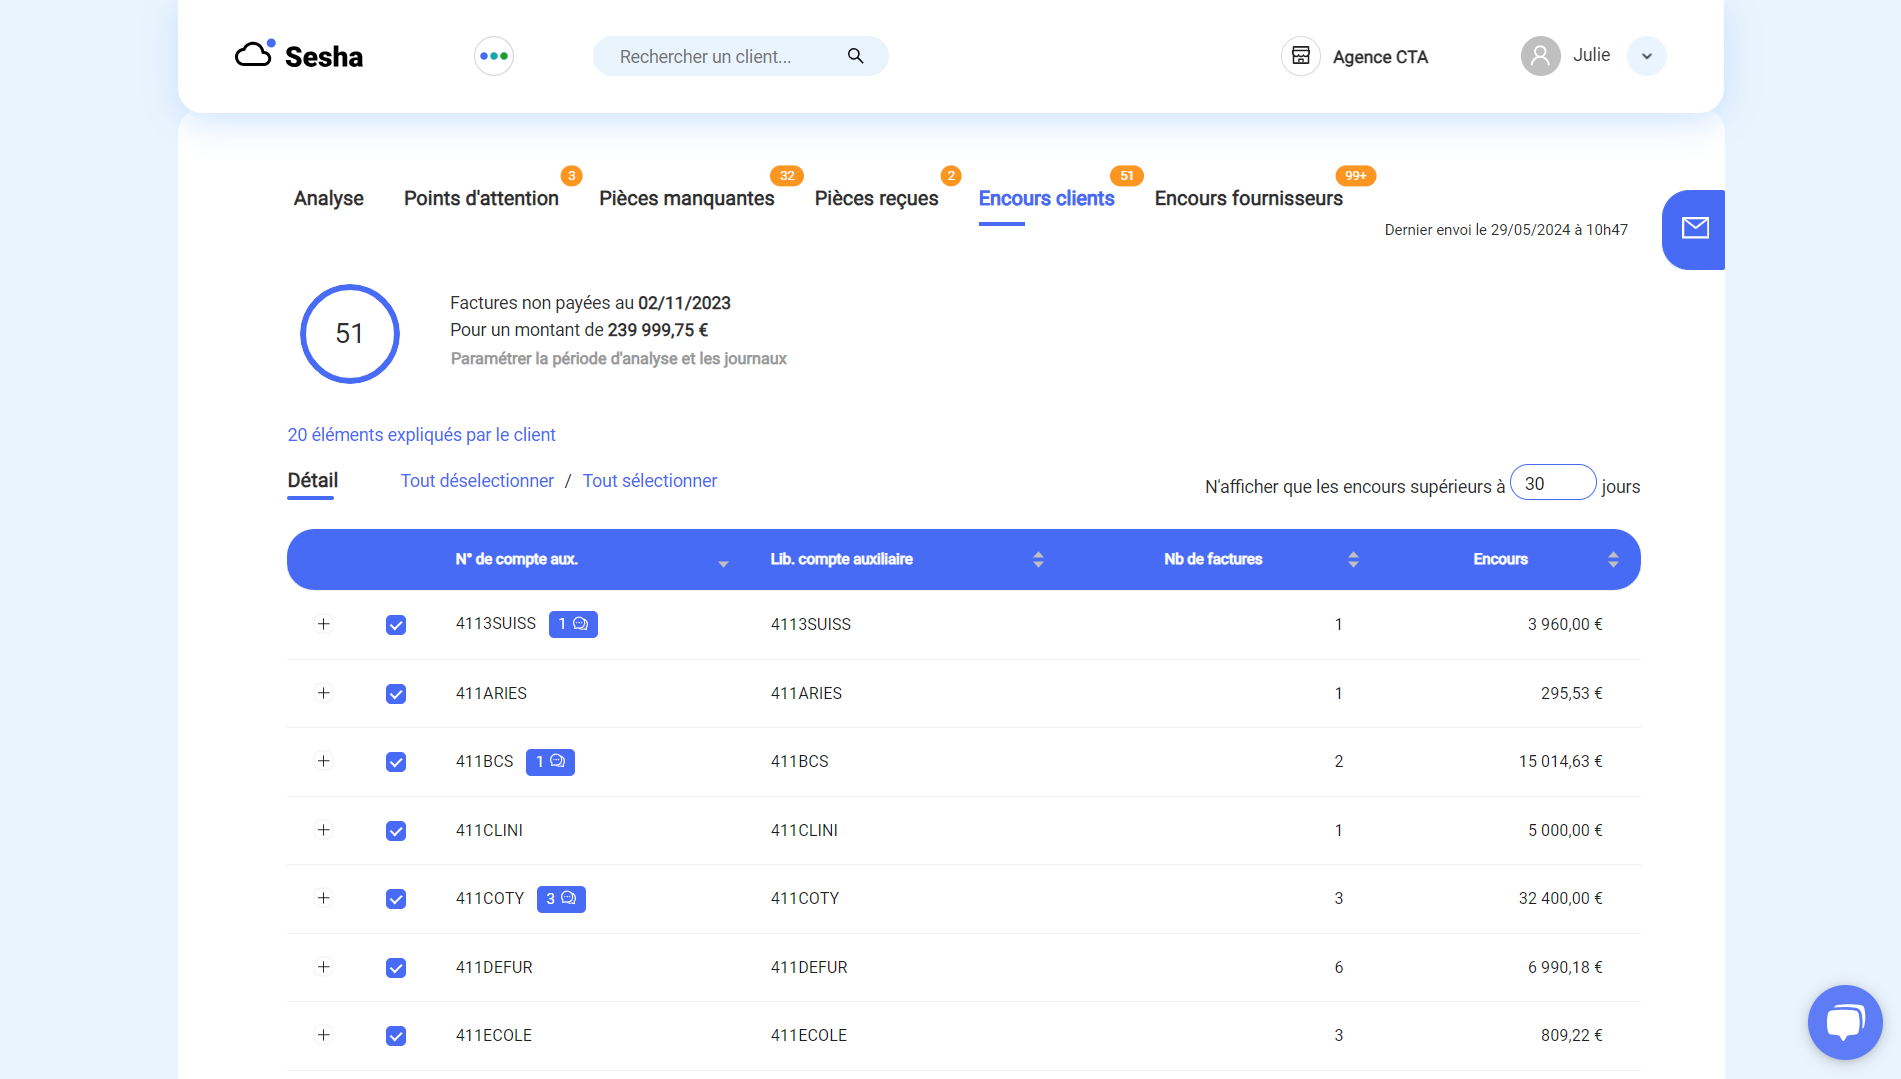Uncheck the 411CLINI checkbox

(x=396, y=831)
